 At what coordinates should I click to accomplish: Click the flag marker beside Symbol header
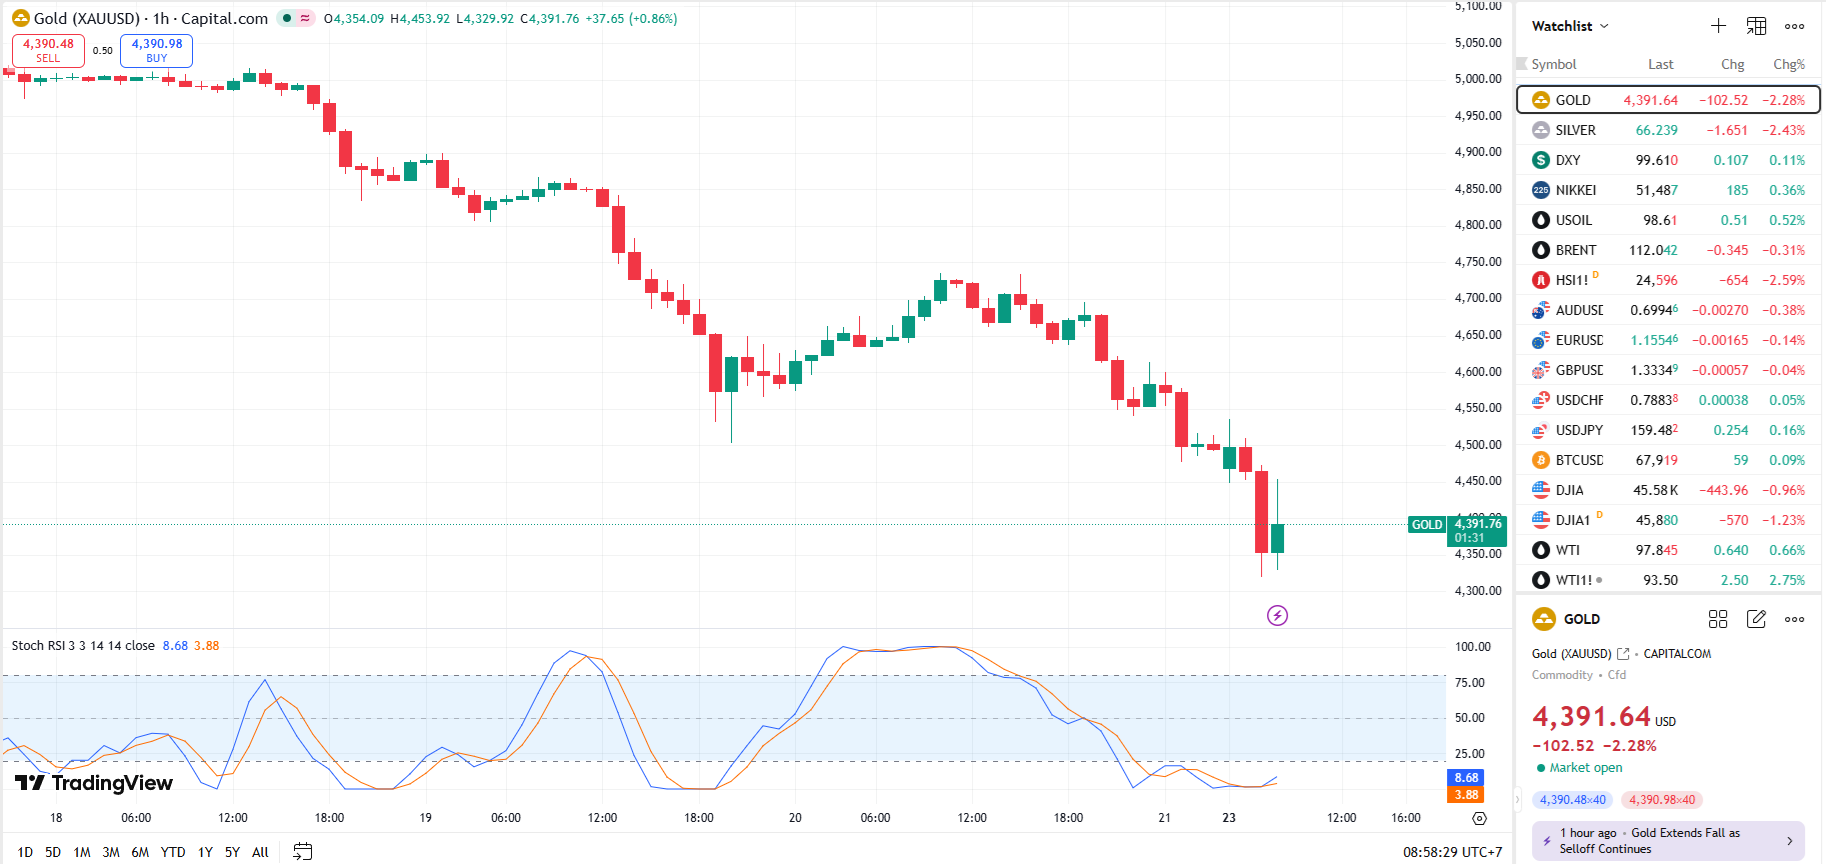1522,64
